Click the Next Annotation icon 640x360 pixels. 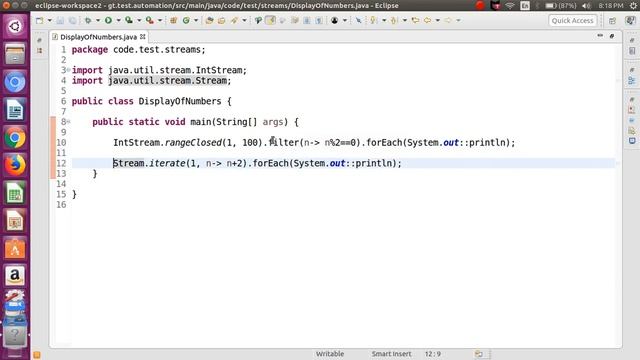373,20
